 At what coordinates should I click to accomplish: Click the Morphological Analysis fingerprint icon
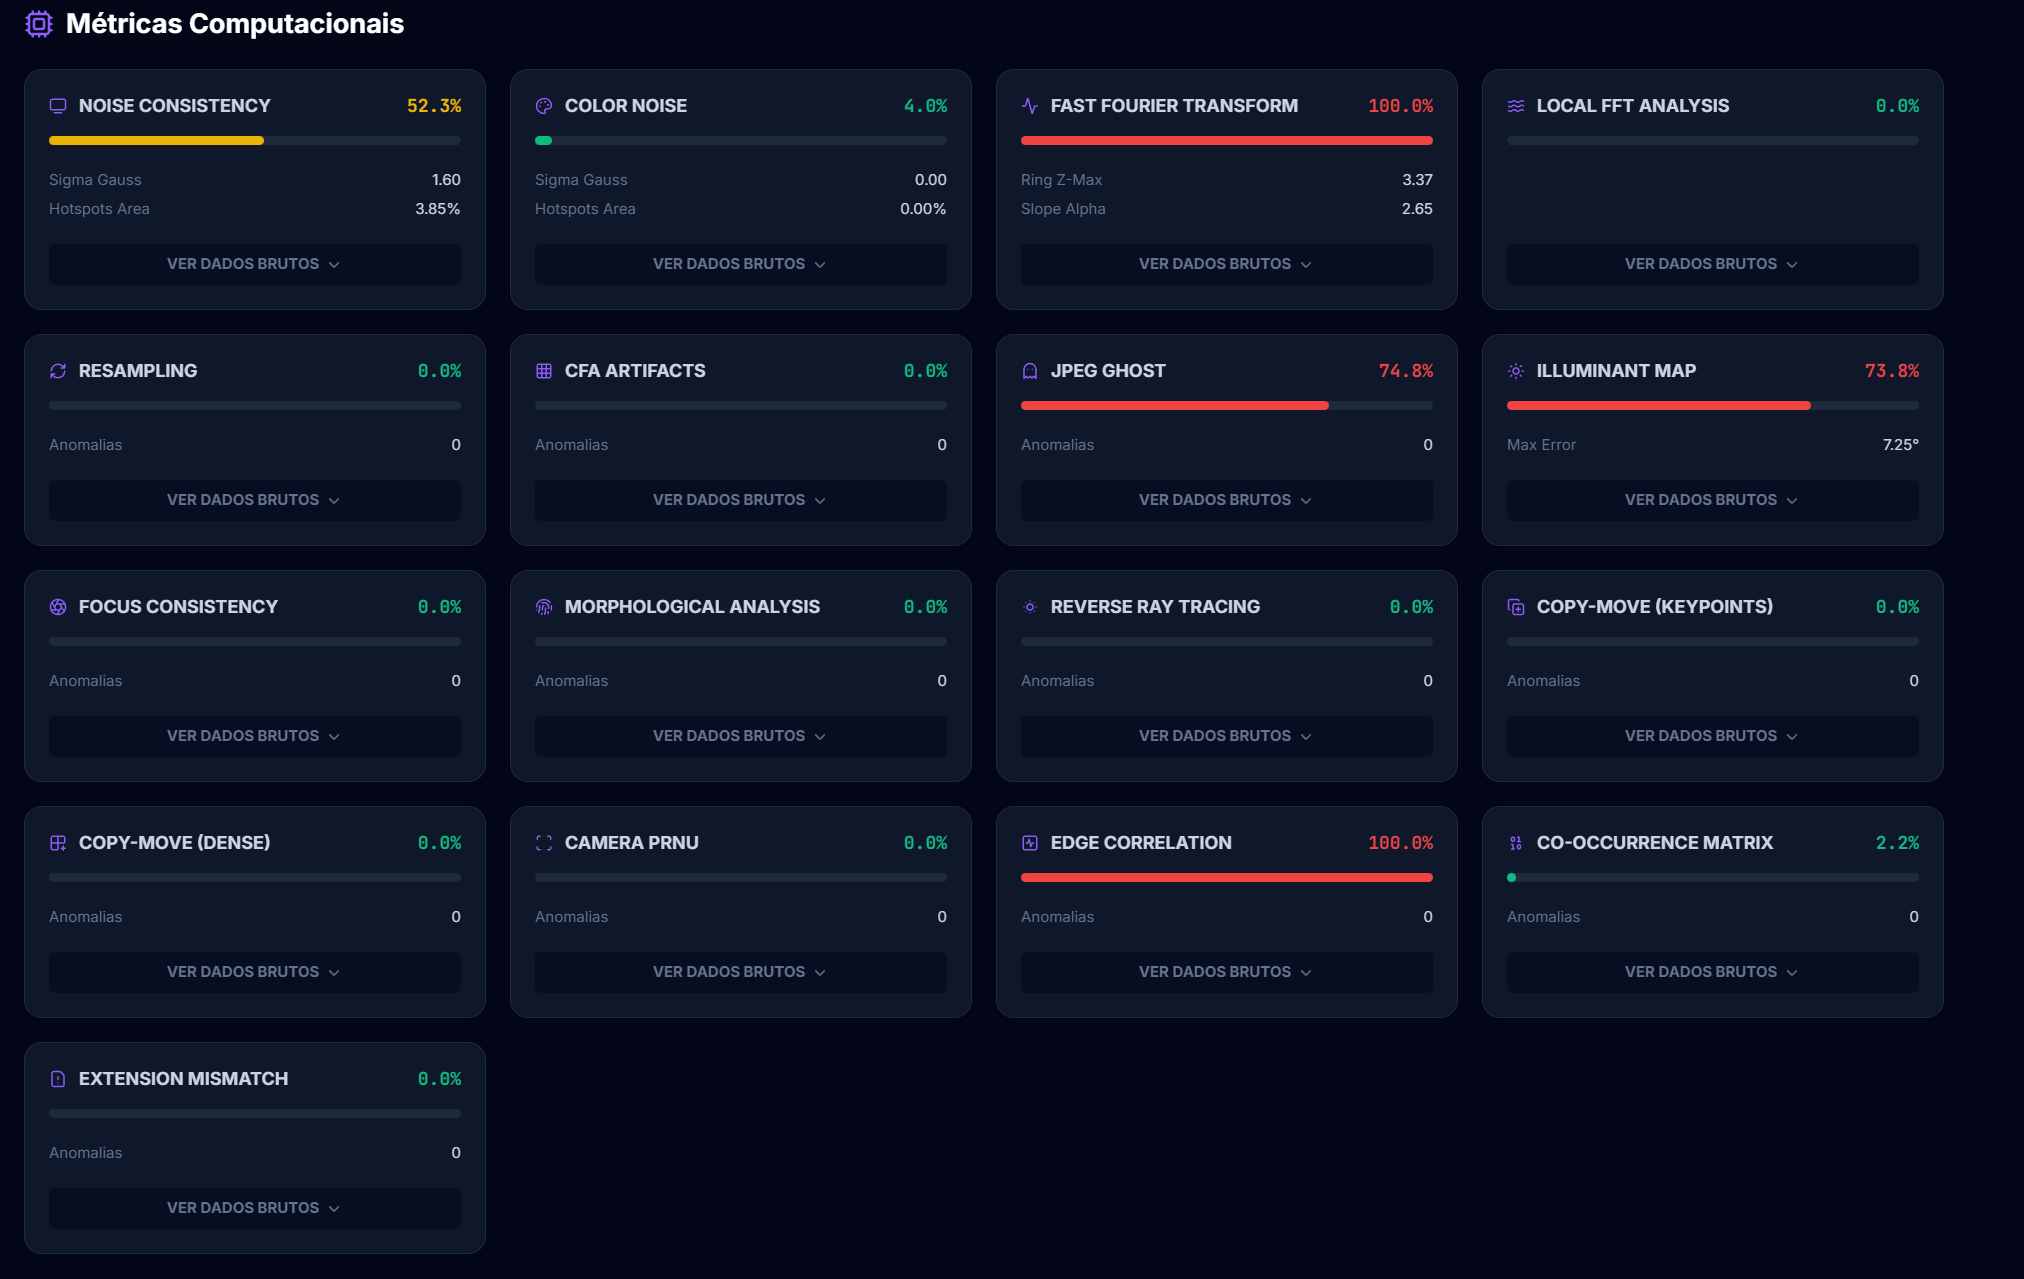click(x=544, y=607)
